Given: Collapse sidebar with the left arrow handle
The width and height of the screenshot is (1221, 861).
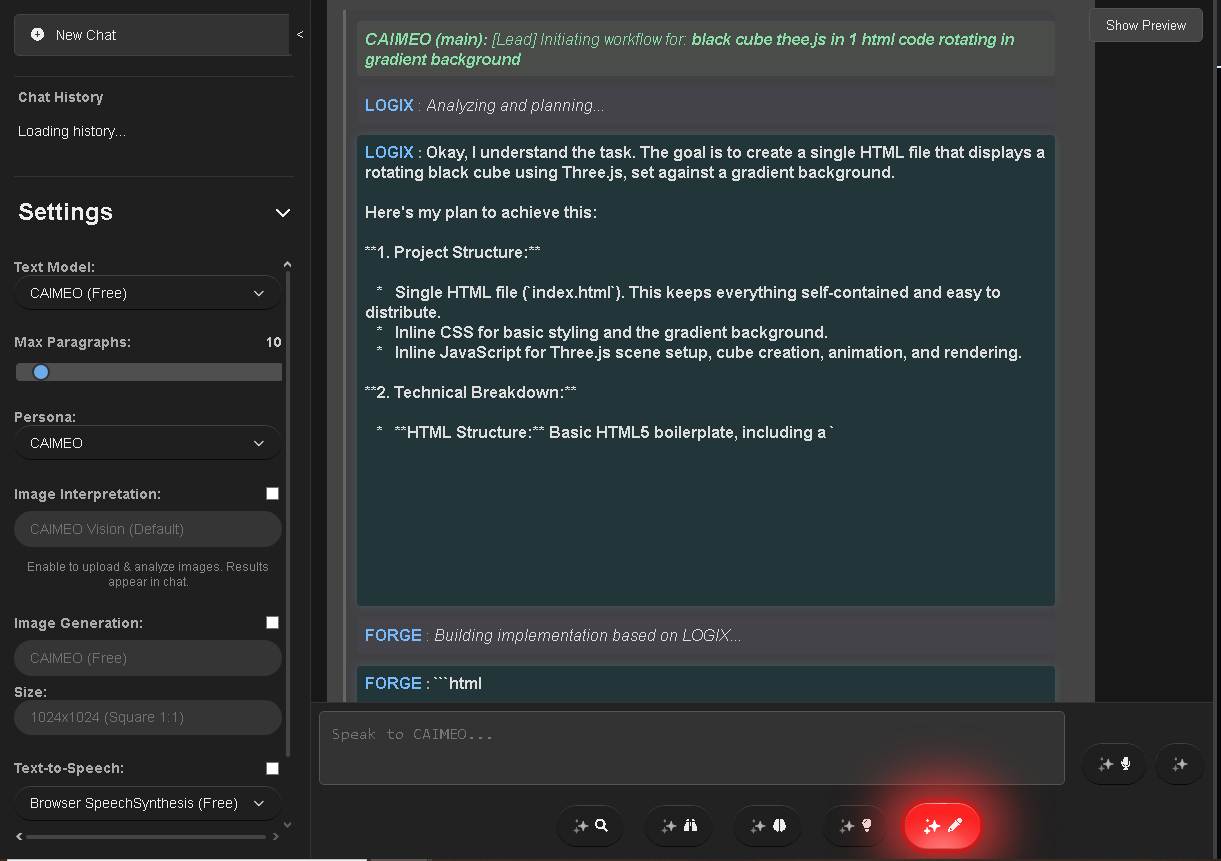Looking at the screenshot, I should (300, 34).
